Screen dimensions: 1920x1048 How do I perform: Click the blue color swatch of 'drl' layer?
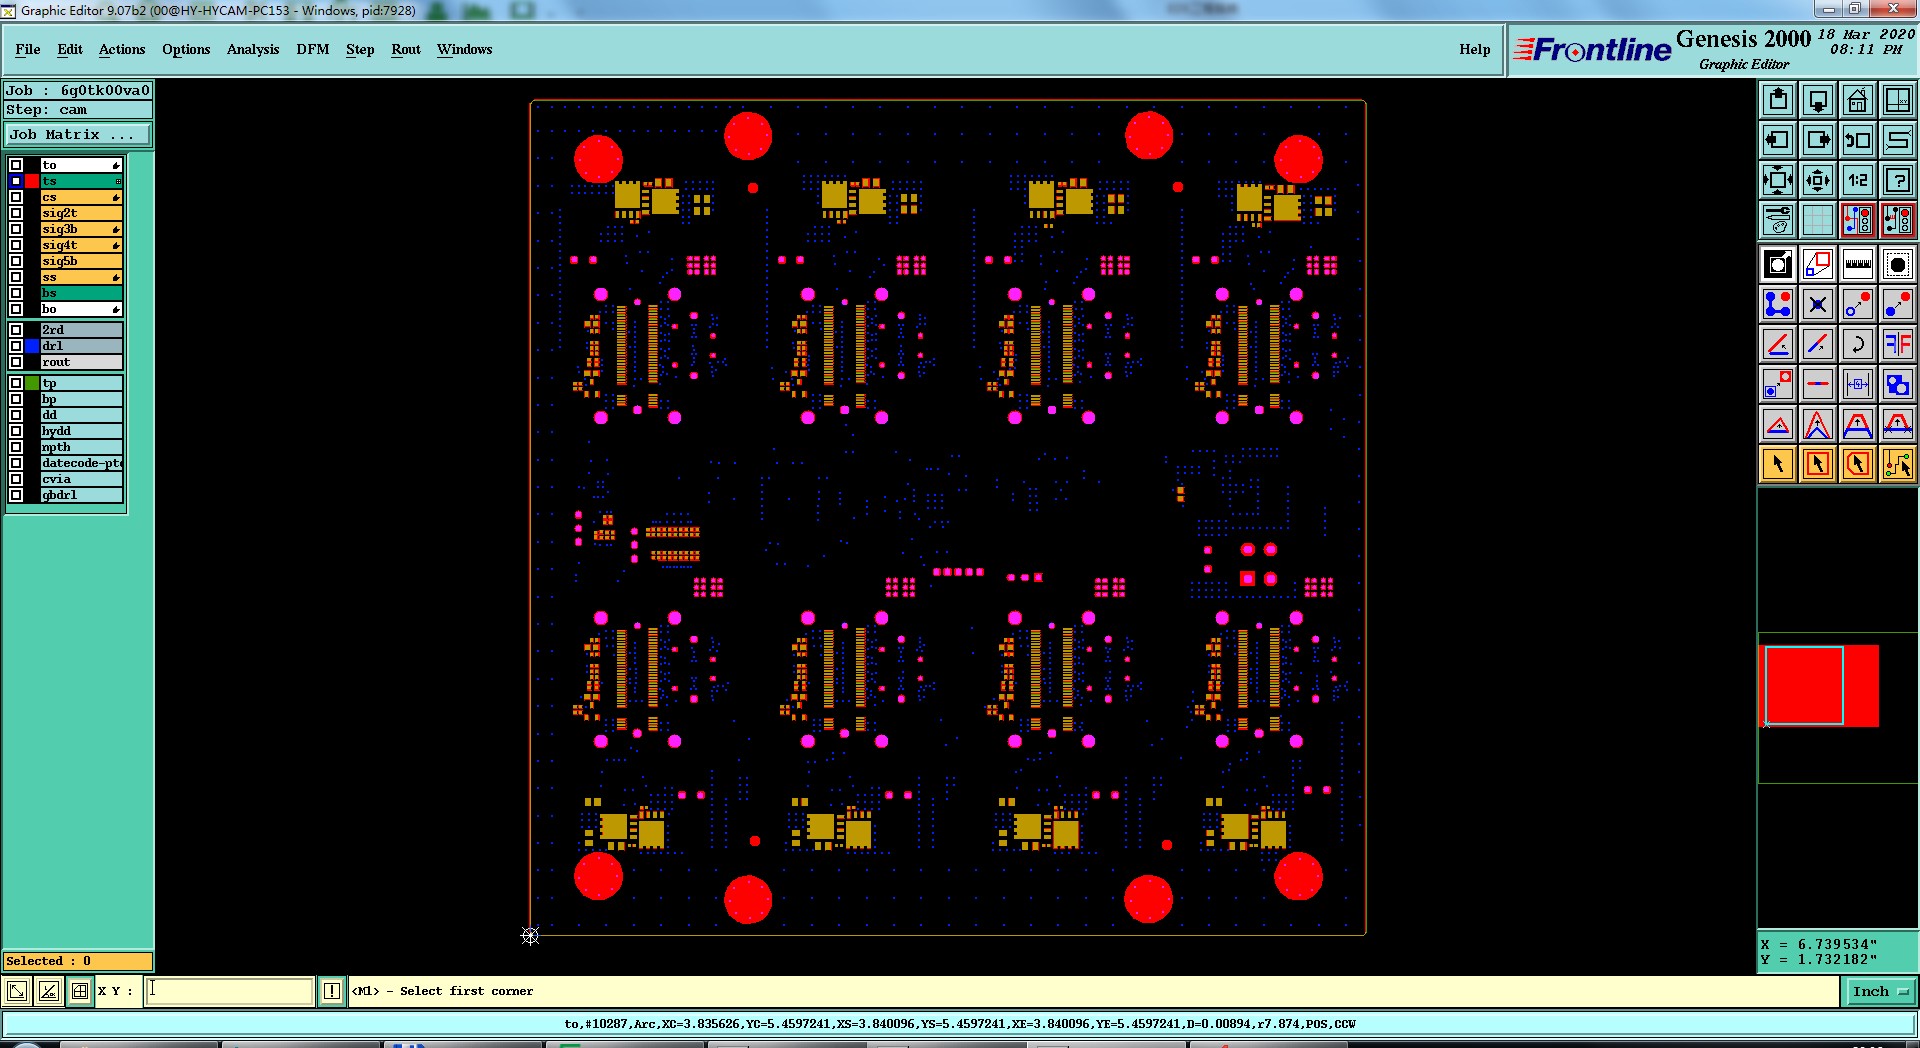[x=32, y=346]
